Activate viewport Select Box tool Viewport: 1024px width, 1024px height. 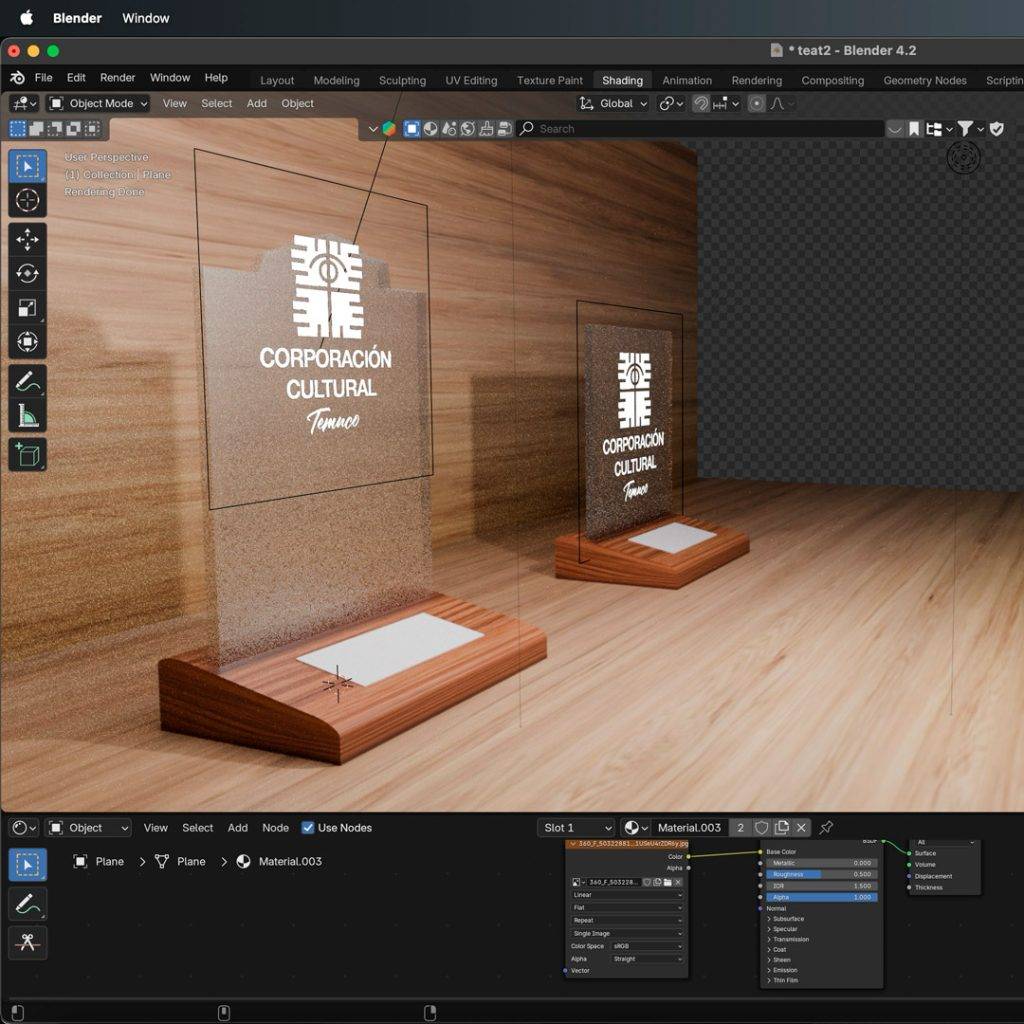27,167
